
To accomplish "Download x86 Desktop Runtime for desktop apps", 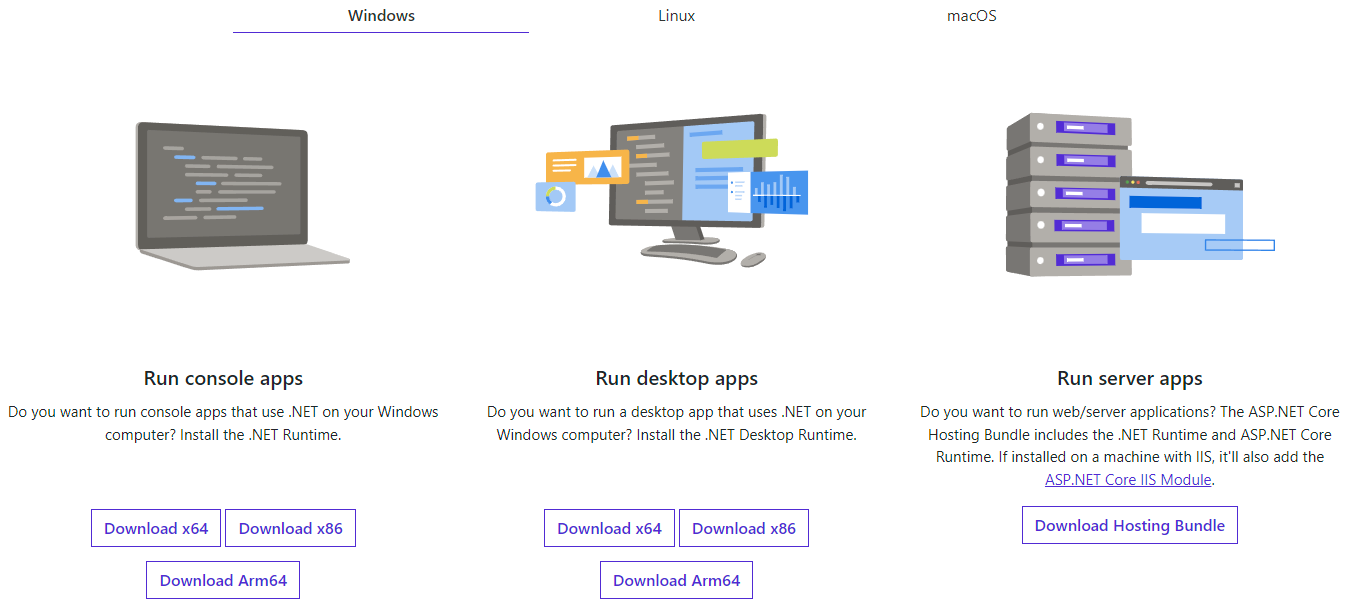I will click(744, 528).
